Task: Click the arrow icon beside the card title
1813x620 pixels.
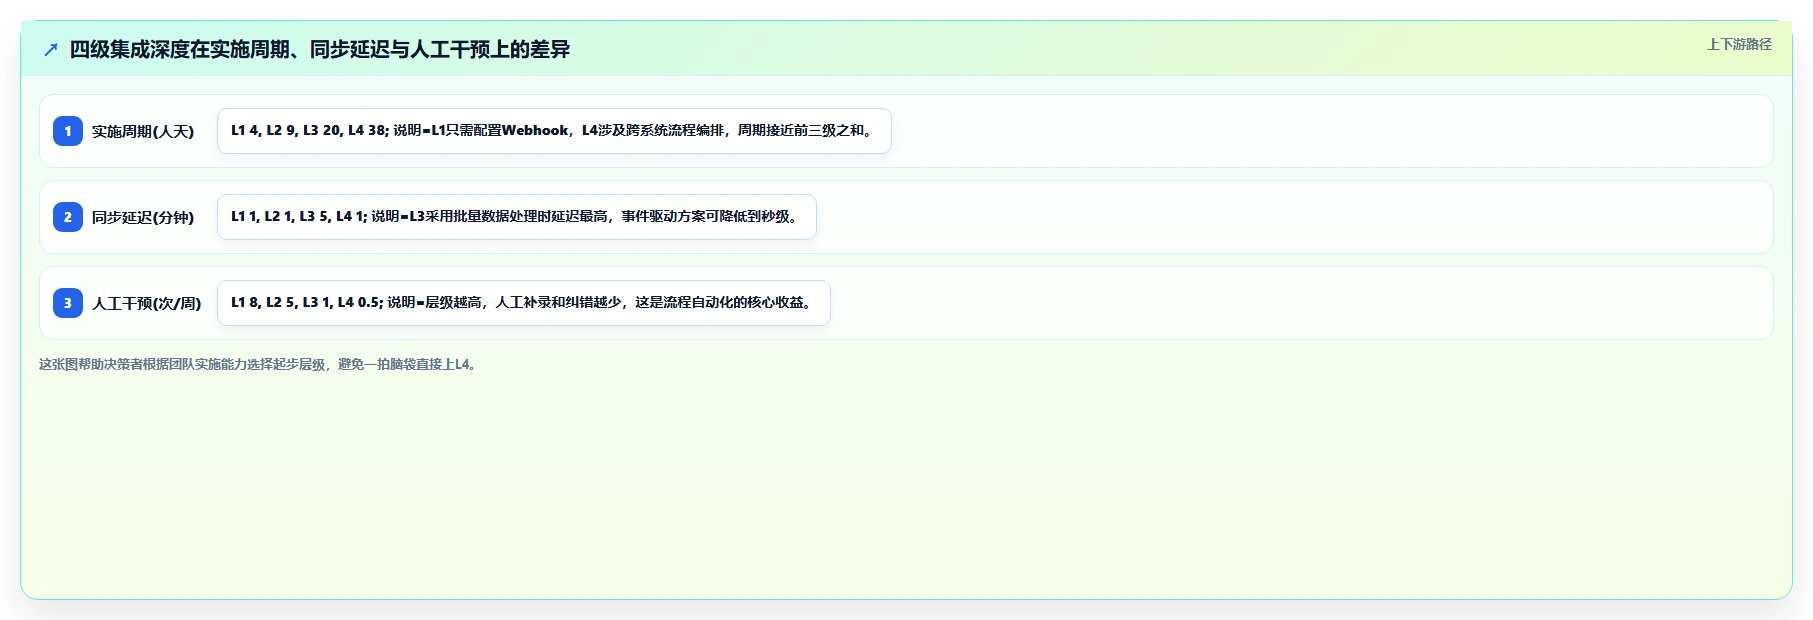Action: [51, 49]
